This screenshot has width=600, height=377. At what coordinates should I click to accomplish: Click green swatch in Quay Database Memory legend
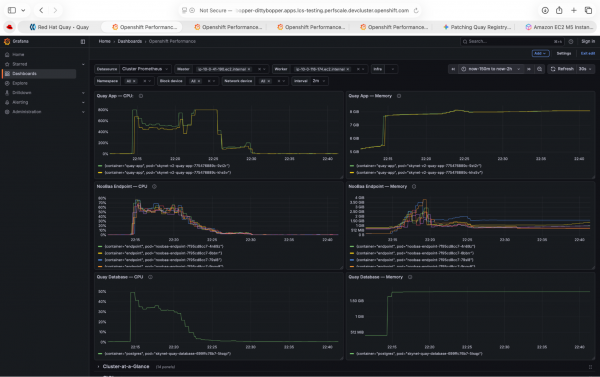(352, 354)
